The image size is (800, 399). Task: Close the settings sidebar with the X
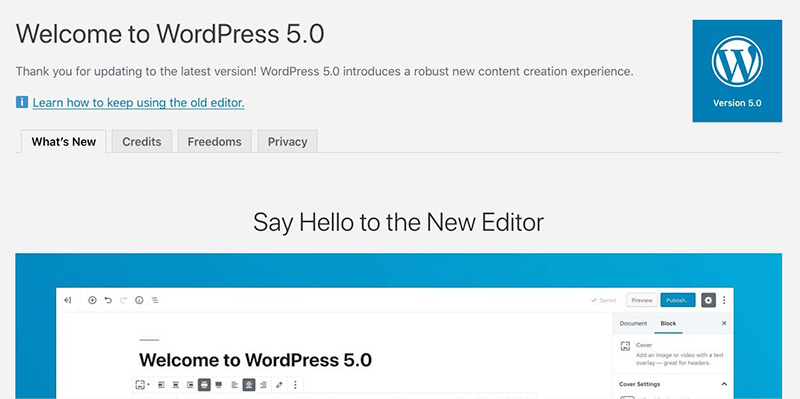pyautogui.click(x=723, y=323)
